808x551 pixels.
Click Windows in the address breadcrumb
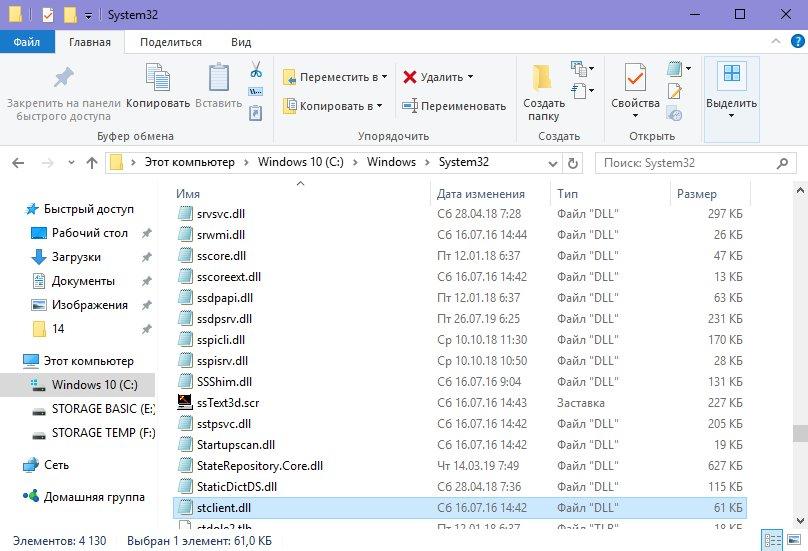coord(391,162)
